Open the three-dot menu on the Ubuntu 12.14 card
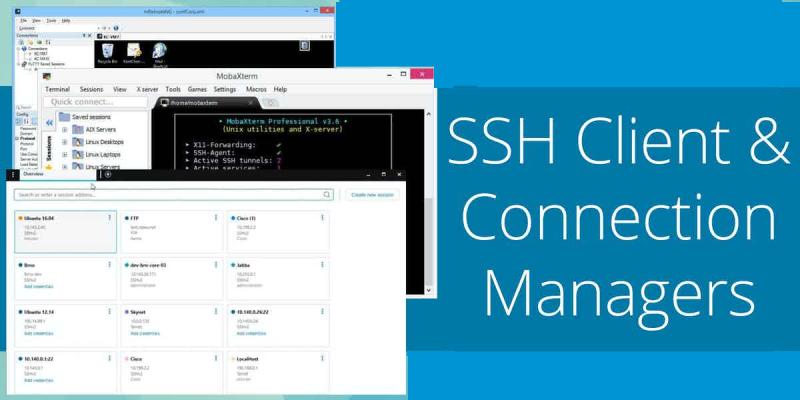 pyautogui.click(x=110, y=312)
